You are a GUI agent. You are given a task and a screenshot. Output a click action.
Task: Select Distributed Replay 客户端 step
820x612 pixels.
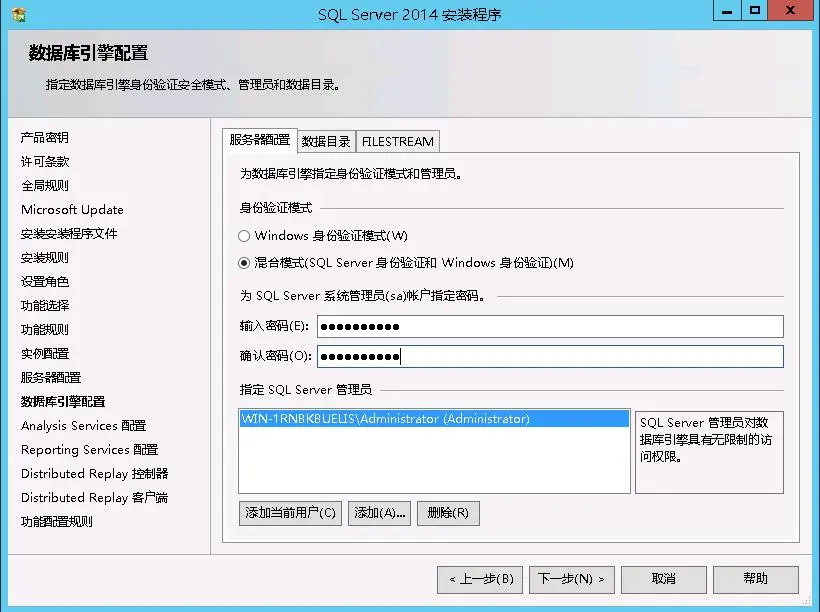tap(95, 498)
